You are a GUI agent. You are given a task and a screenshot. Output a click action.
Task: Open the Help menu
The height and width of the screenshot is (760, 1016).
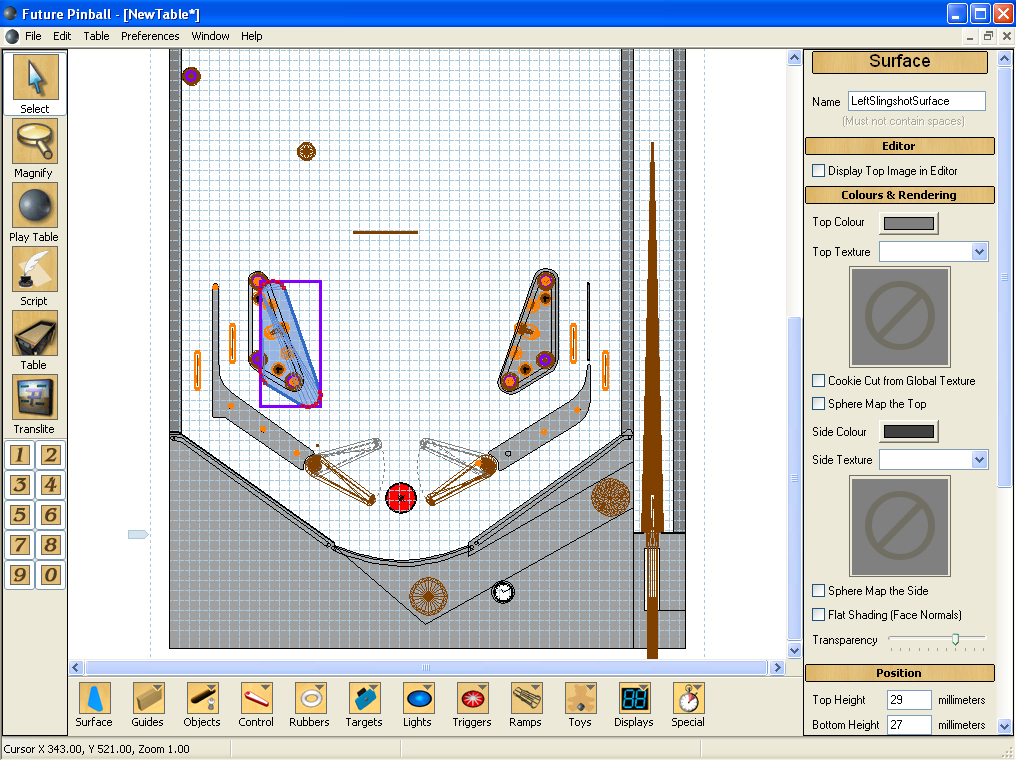point(251,36)
